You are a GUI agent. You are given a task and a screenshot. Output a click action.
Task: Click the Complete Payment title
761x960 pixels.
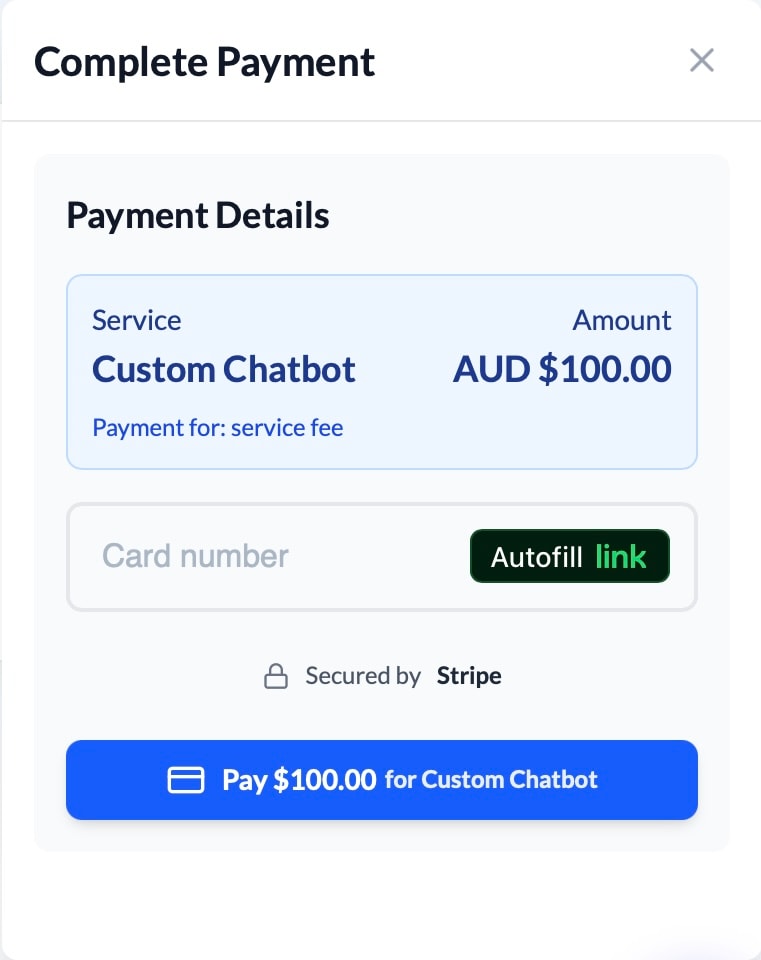pyautogui.click(x=204, y=61)
